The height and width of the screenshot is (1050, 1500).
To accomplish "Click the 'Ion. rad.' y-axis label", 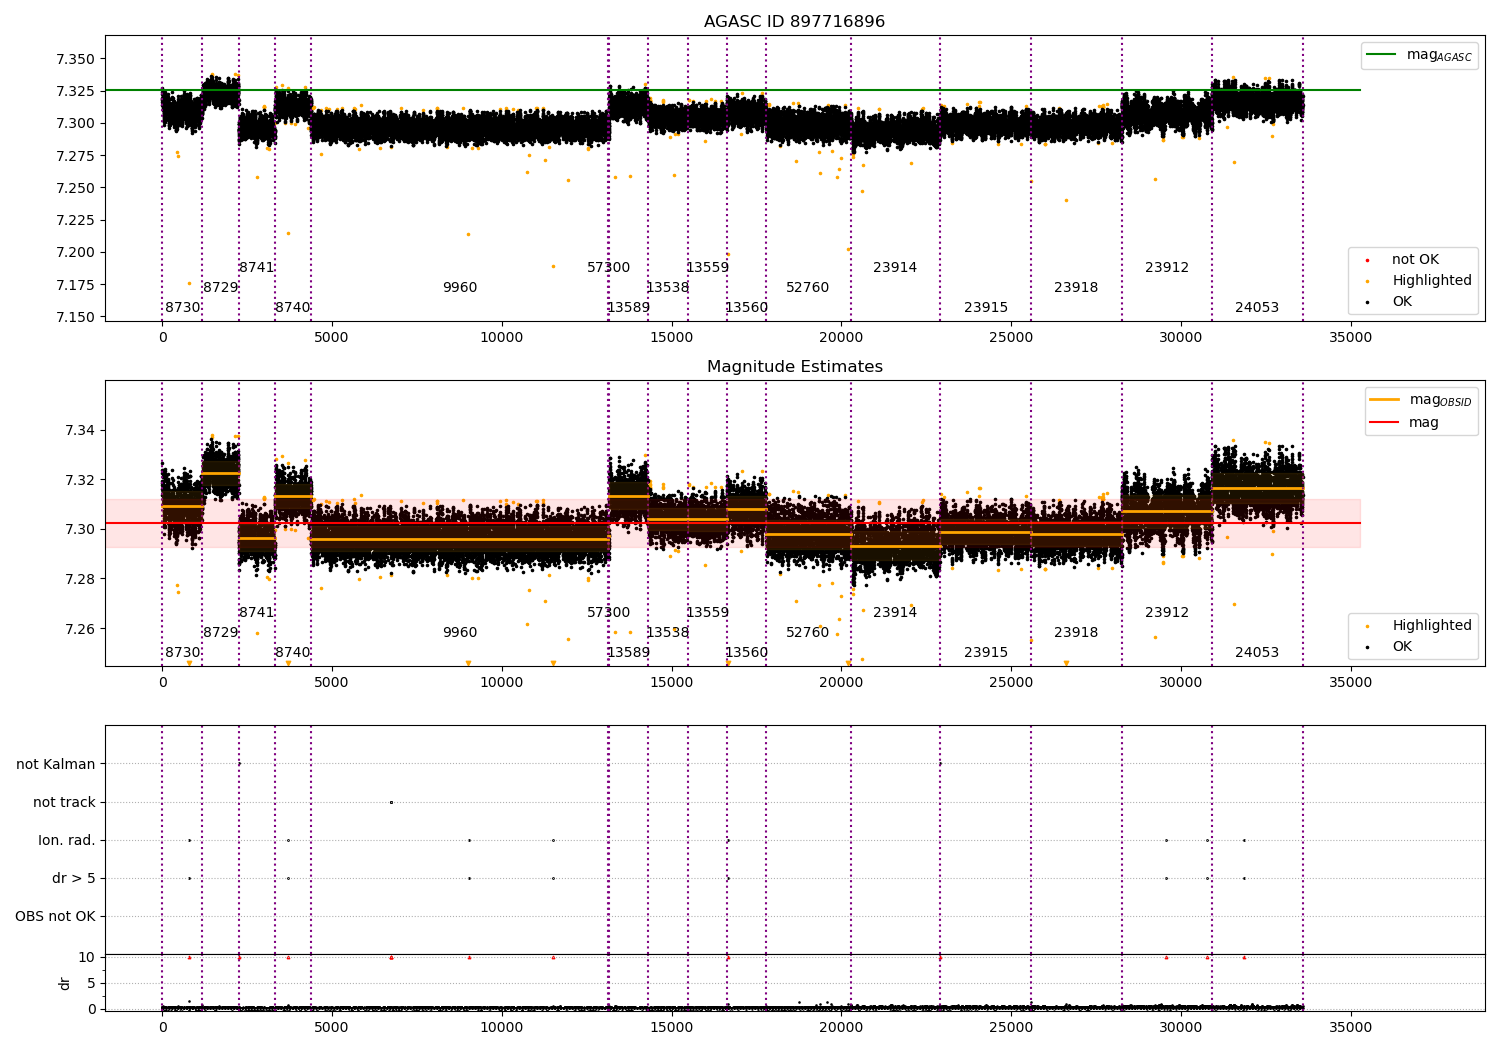I will (67, 840).
